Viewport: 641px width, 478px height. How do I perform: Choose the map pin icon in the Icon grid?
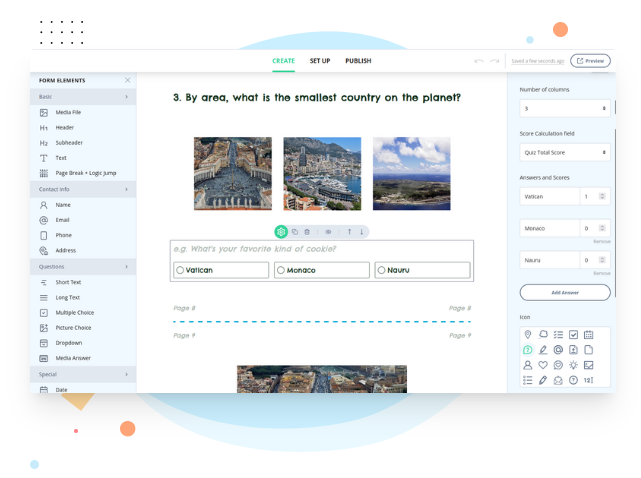tap(528, 334)
